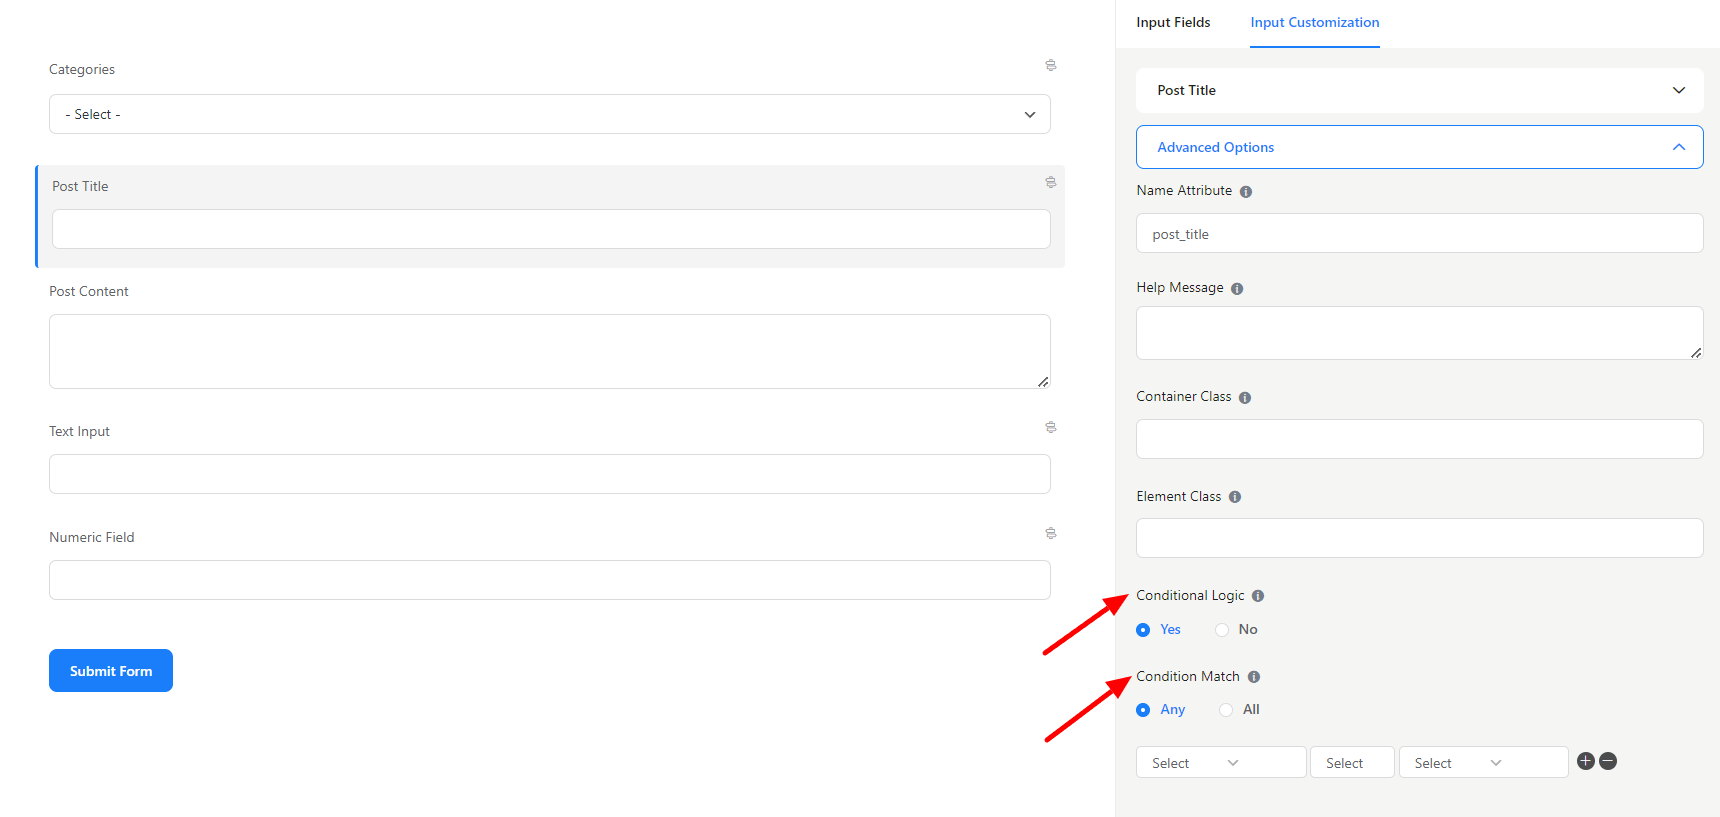Switch to the Input Fields tab
The height and width of the screenshot is (817, 1720).
click(1173, 22)
